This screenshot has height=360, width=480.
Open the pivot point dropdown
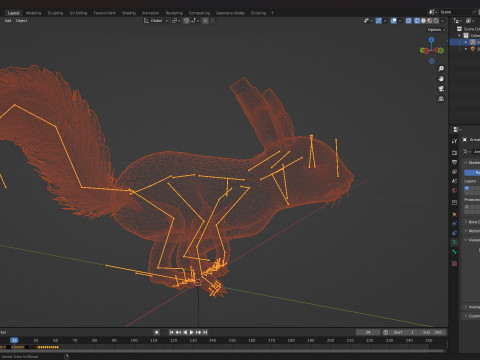(176, 21)
